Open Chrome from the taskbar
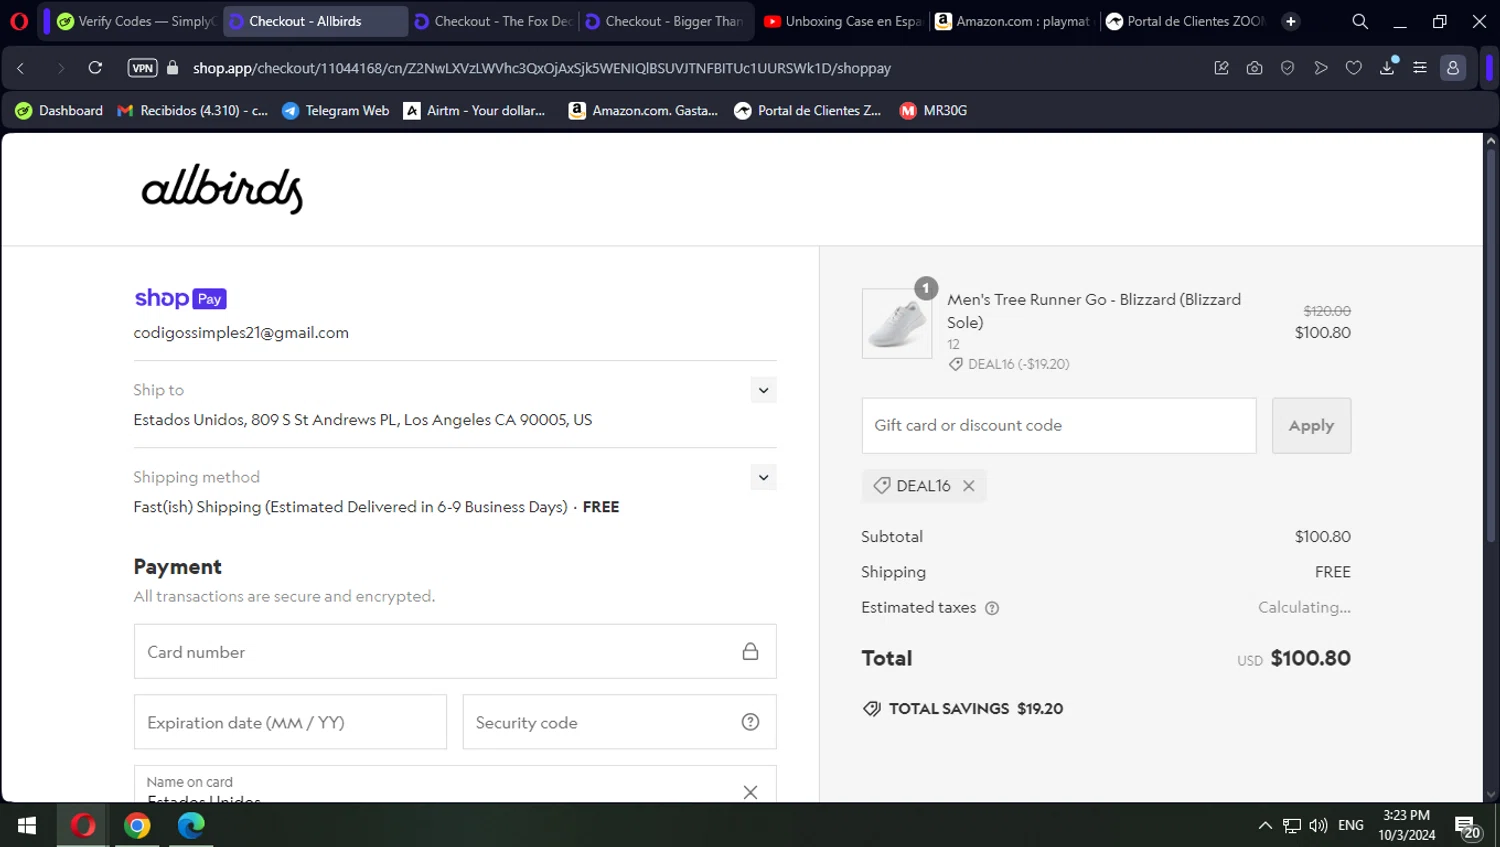1500x847 pixels. (137, 825)
